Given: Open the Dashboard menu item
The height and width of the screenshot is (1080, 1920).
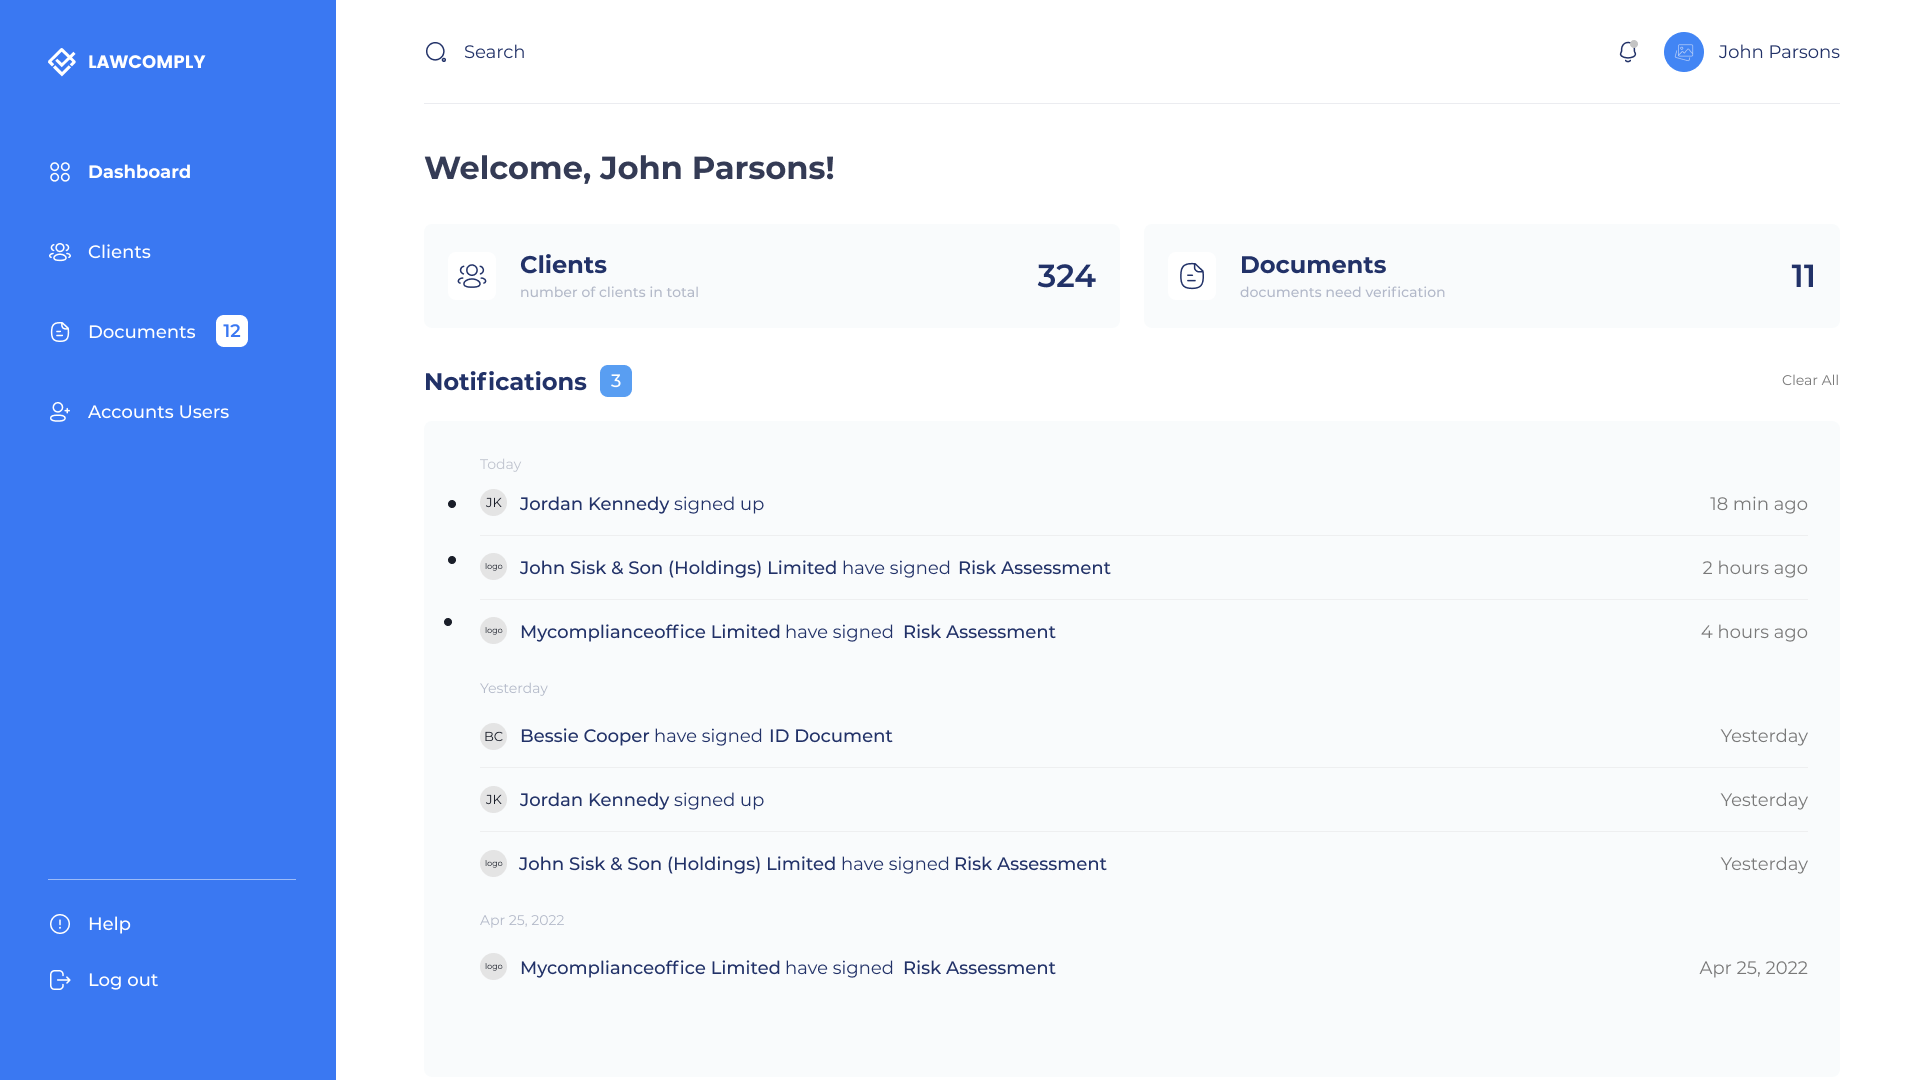Looking at the screenshot, I should click(x=139, y=172).
